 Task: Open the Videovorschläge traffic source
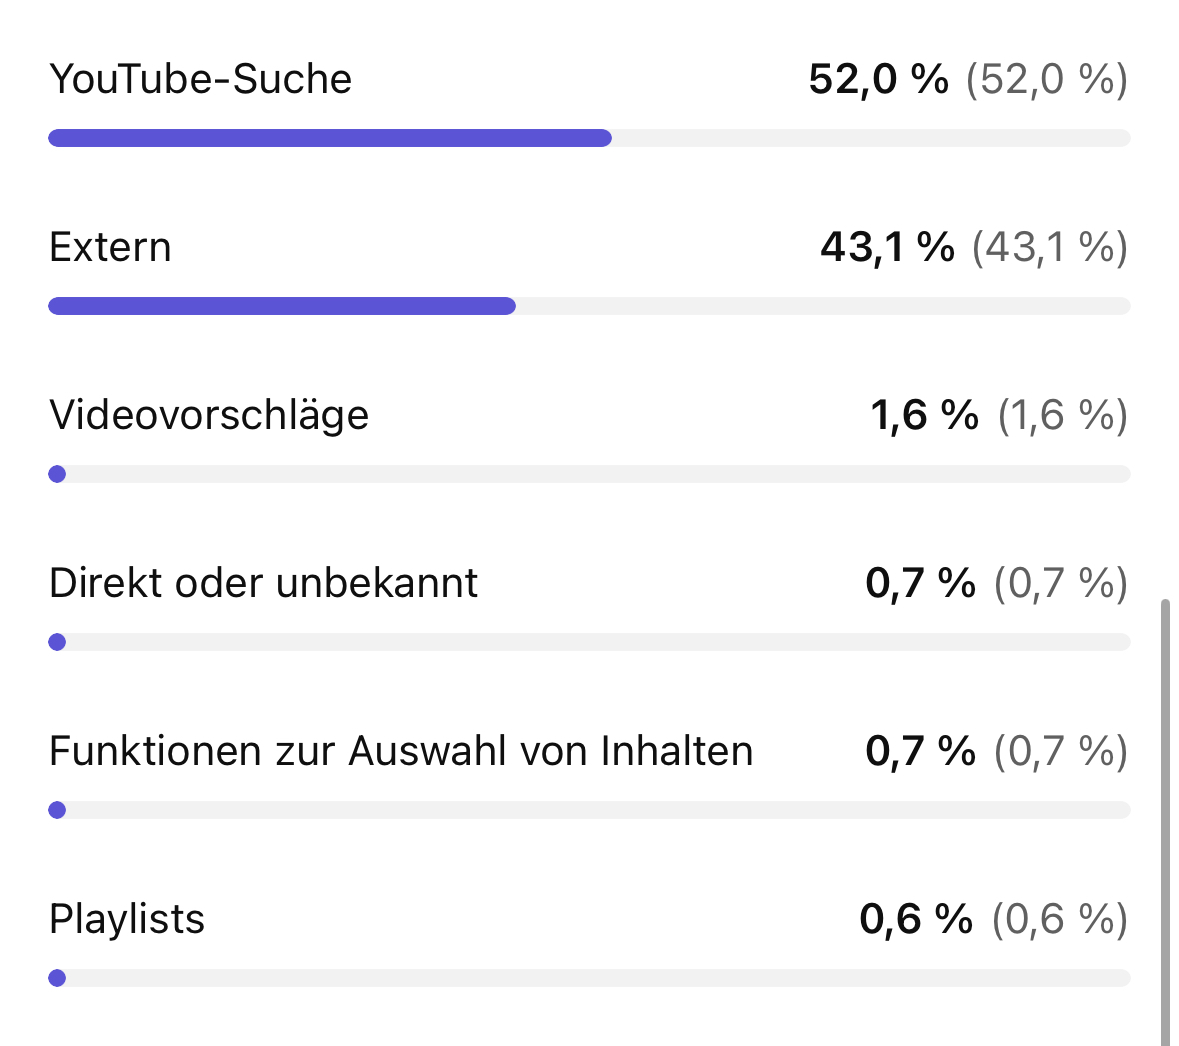(209, 415)
